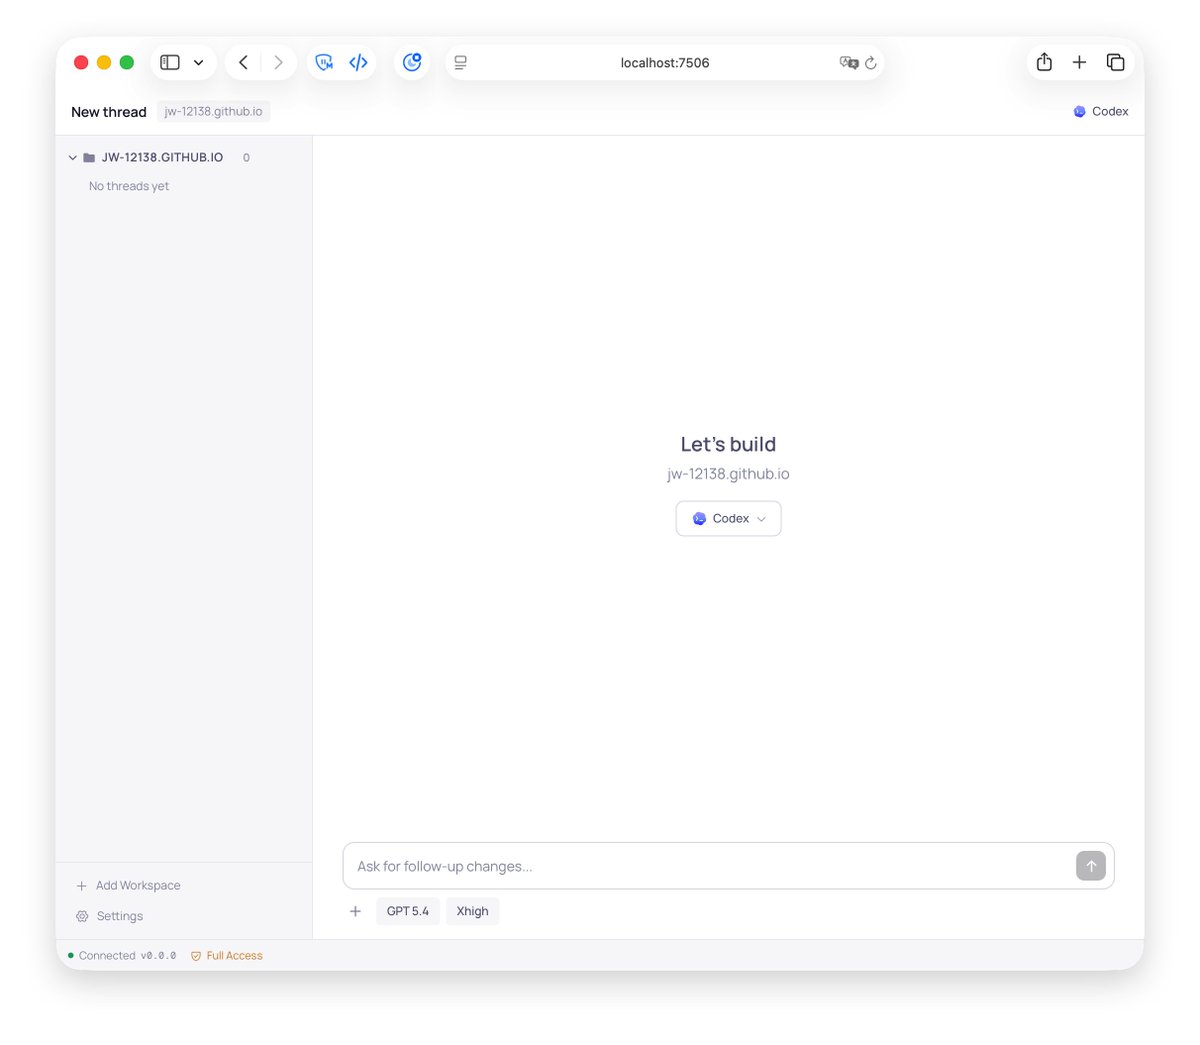Click the green fullscreen window button
This screenshot has width=1200, height=1045.
pos(127,62)
